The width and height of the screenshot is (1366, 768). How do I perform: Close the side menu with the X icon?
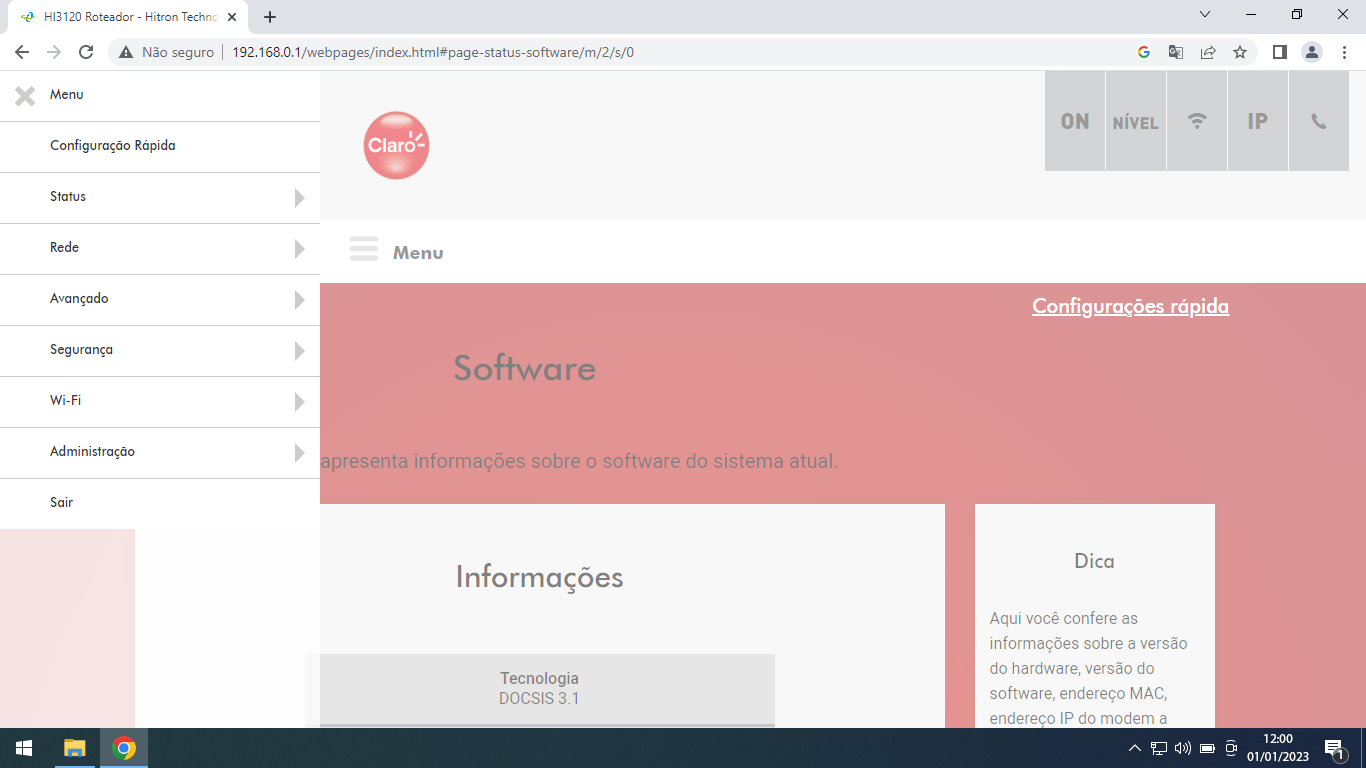tap(25, 95)
